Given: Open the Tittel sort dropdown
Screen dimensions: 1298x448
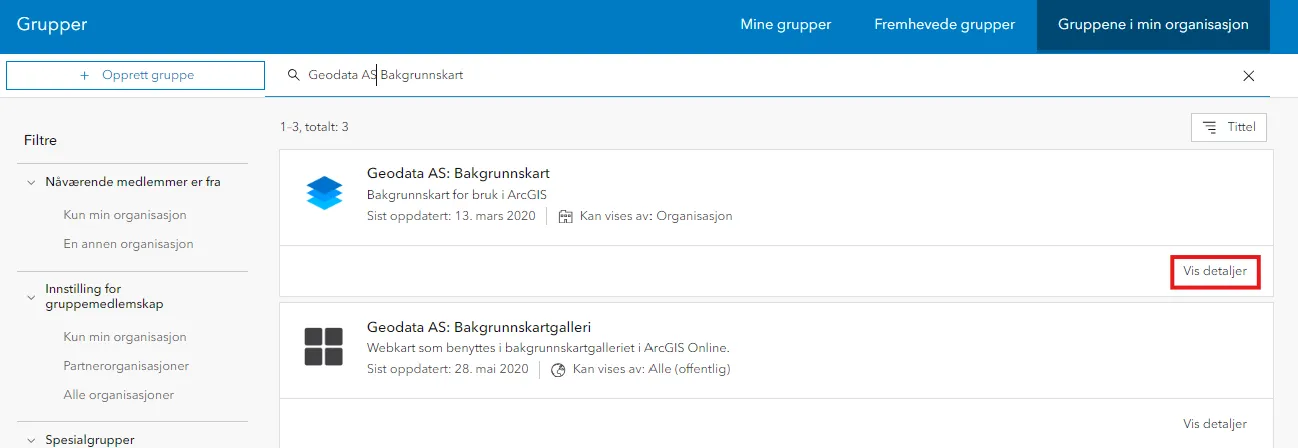Looking at the screenshot, I should pyautogui.click(x=1229, y=127).
